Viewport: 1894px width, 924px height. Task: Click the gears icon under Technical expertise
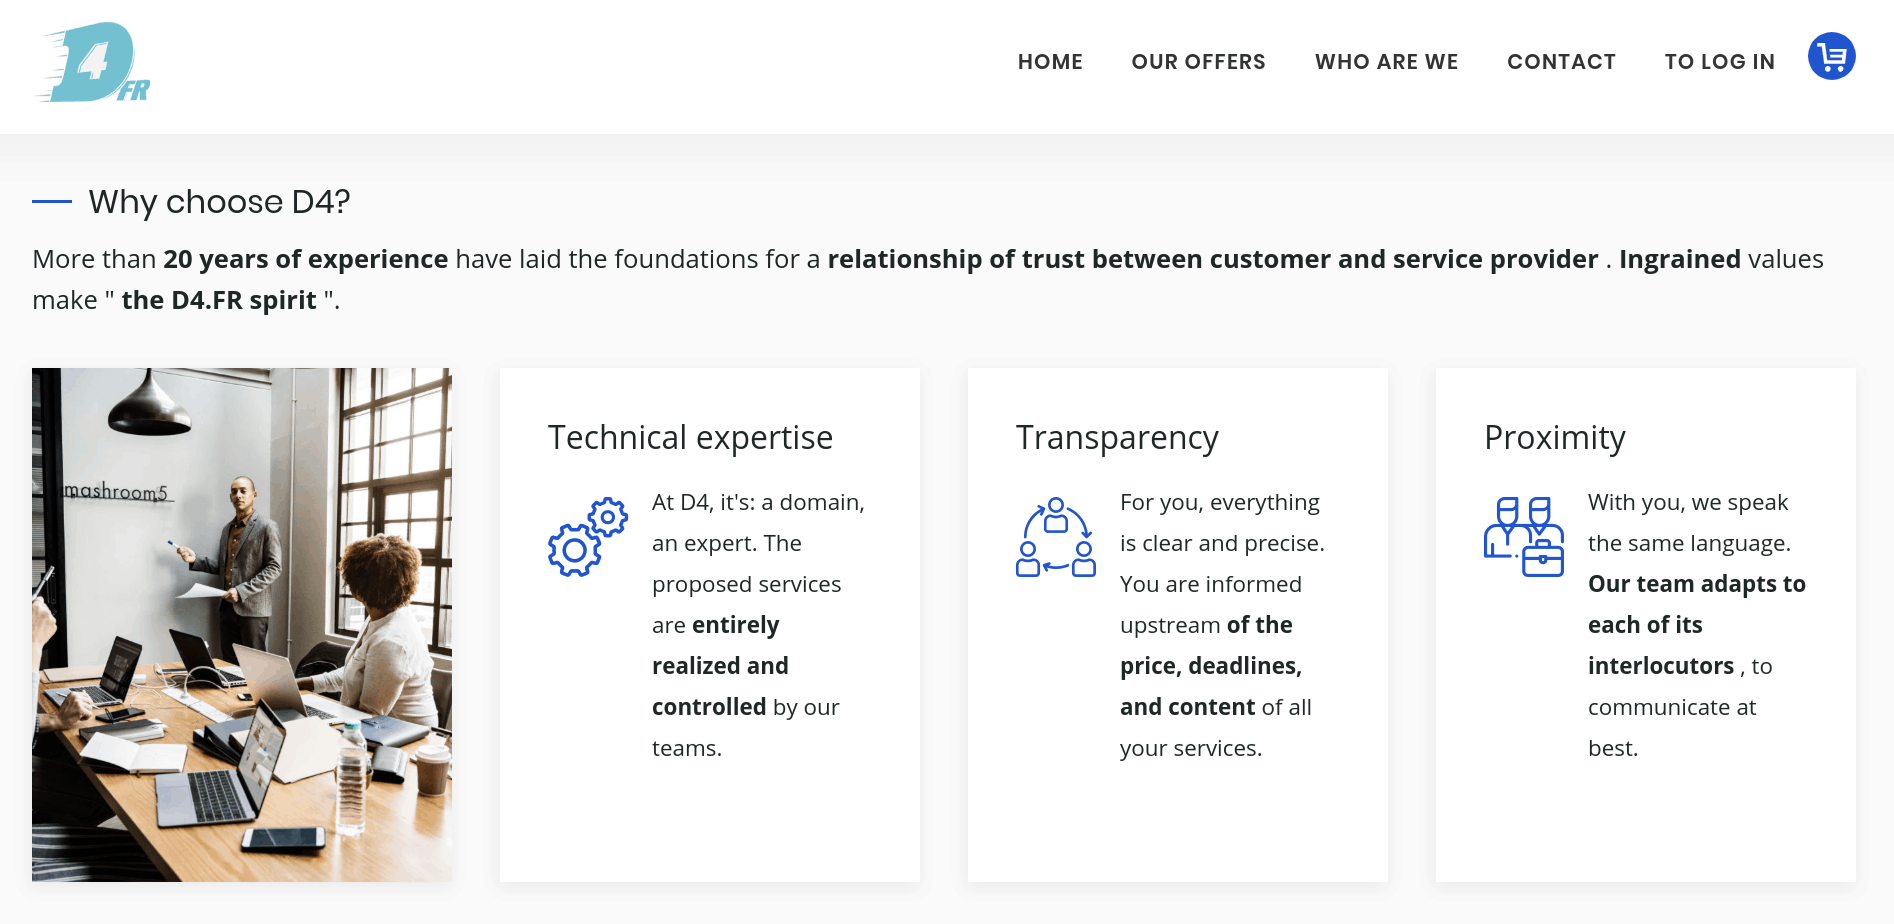pyautogui.click(x=588, y=537)
